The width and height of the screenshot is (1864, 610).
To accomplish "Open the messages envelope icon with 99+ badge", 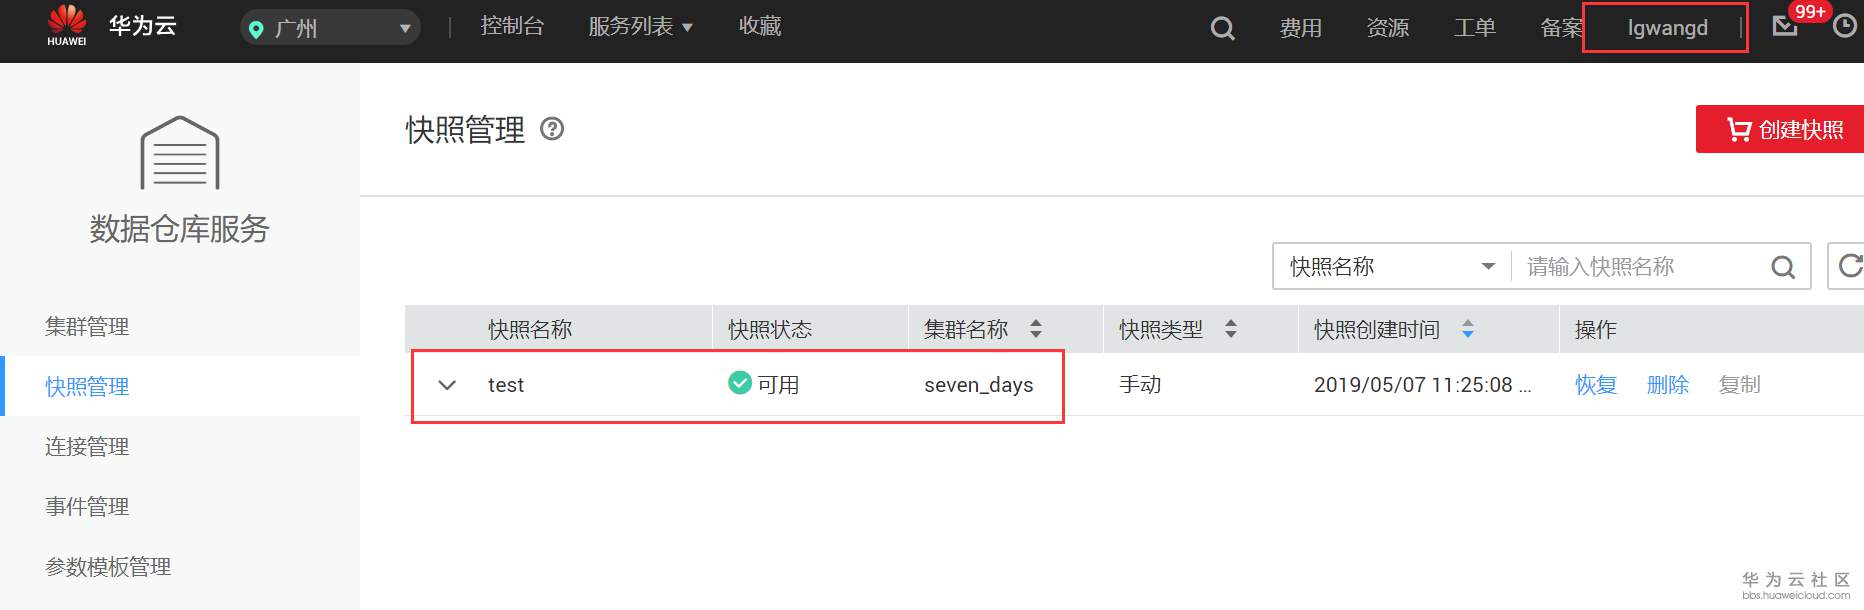I will tap(1785, 26).
